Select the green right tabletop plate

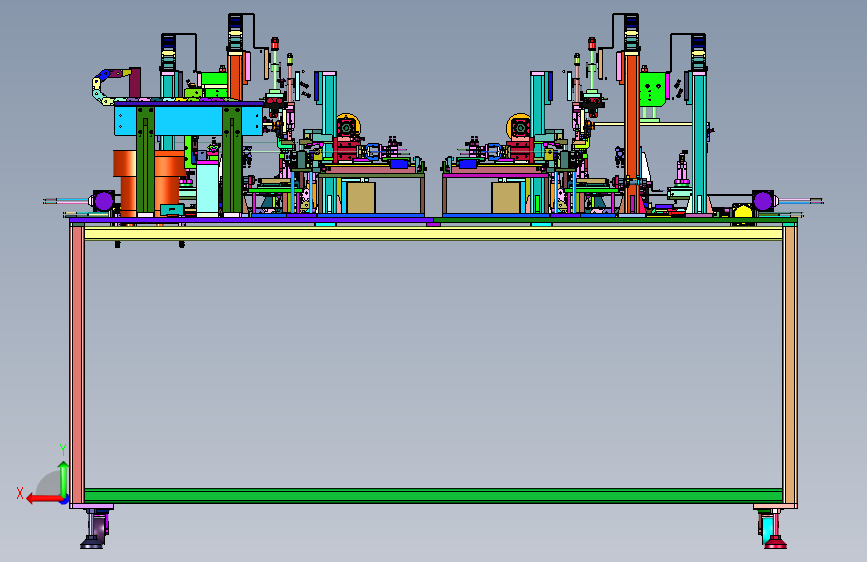pyautogui.click(x=615, y=221)
